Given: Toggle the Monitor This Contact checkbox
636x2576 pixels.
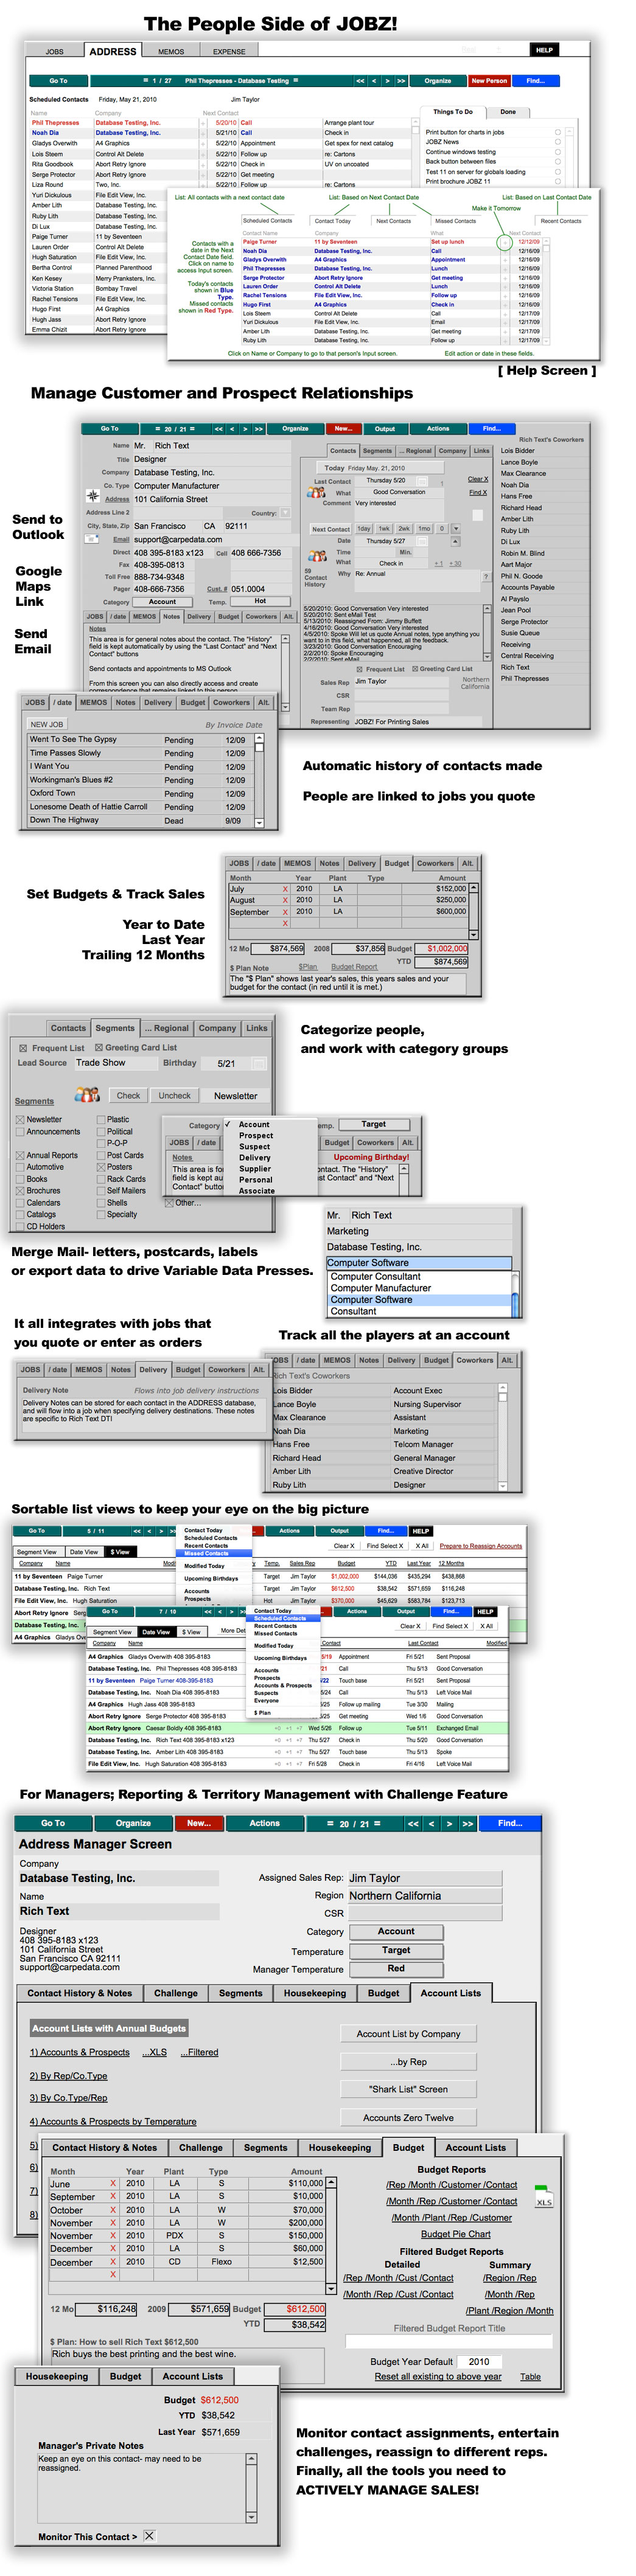Looking at the screenshot, I should point(149,2536).
